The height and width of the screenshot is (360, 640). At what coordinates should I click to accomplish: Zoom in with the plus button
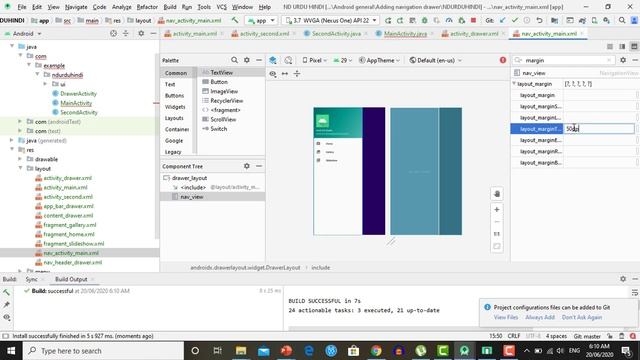click(x=497, y=209)
